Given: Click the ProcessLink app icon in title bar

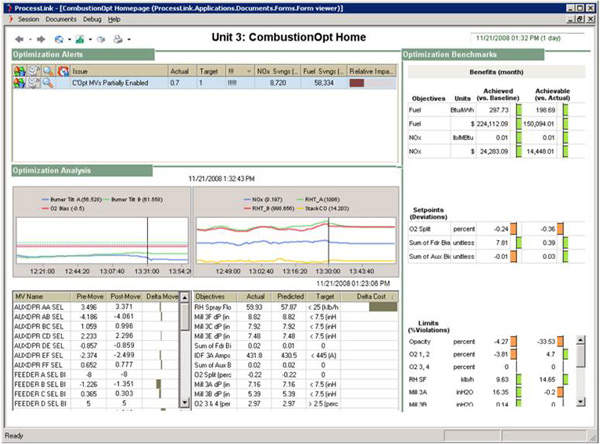Looking at the screenshot, I should coord(10,8).
